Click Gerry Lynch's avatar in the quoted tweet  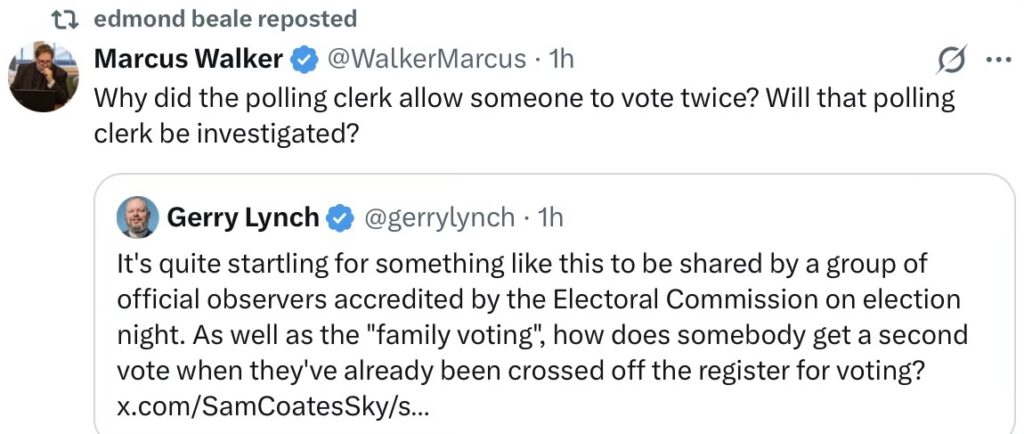coord(137,217)
